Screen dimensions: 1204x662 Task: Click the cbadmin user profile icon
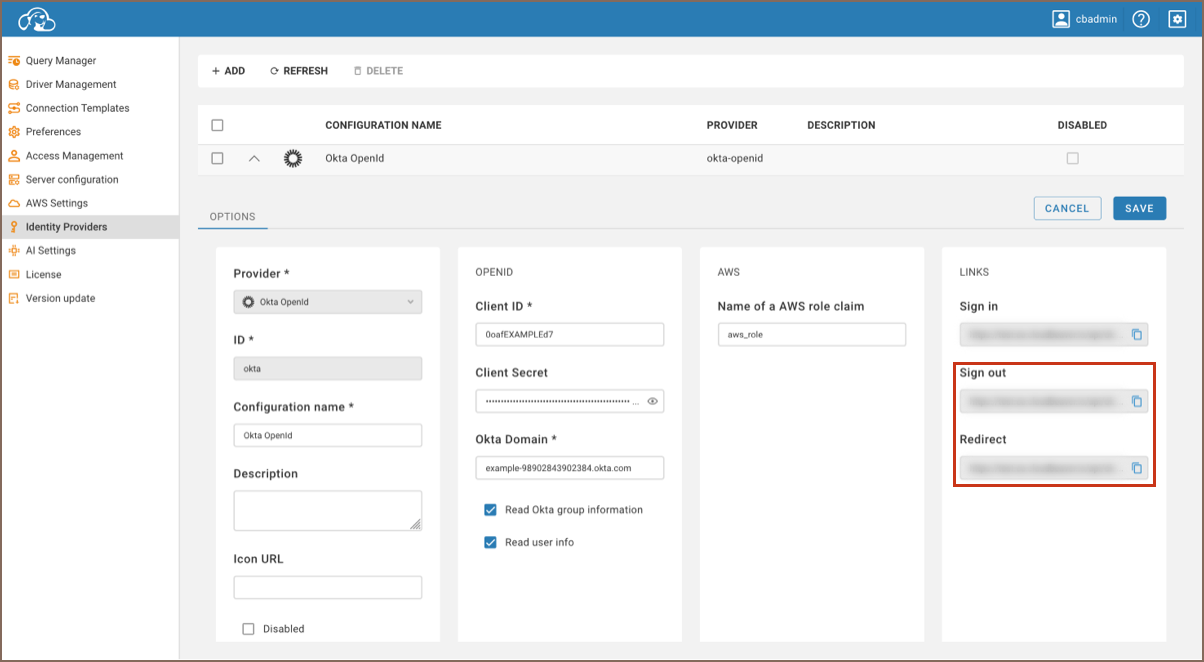pos(1061,19)
